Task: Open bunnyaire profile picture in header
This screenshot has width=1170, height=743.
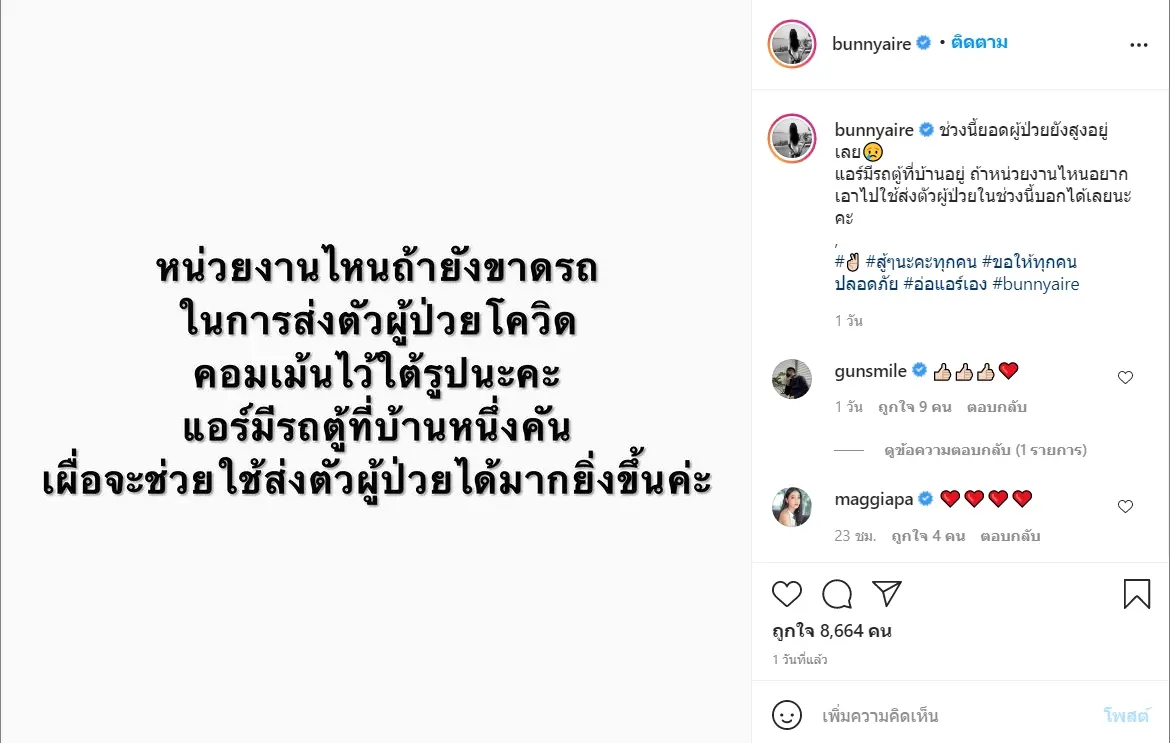Action: 792,44
